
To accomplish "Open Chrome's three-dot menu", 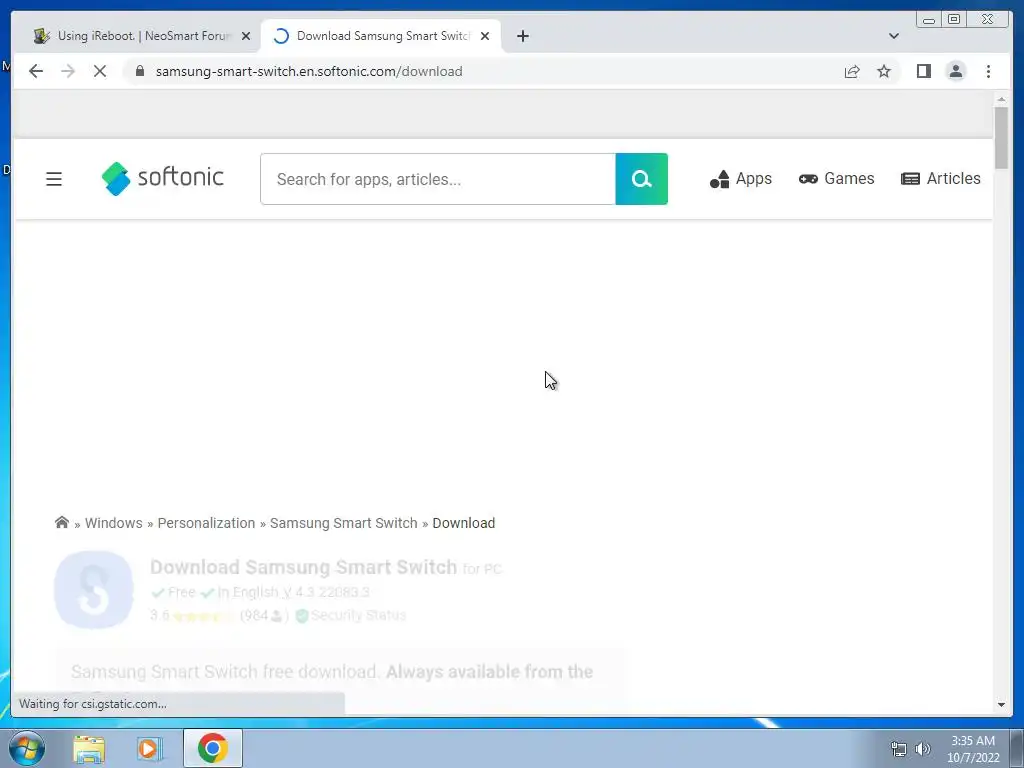I will pyautogui.click(x=988, y=71).
